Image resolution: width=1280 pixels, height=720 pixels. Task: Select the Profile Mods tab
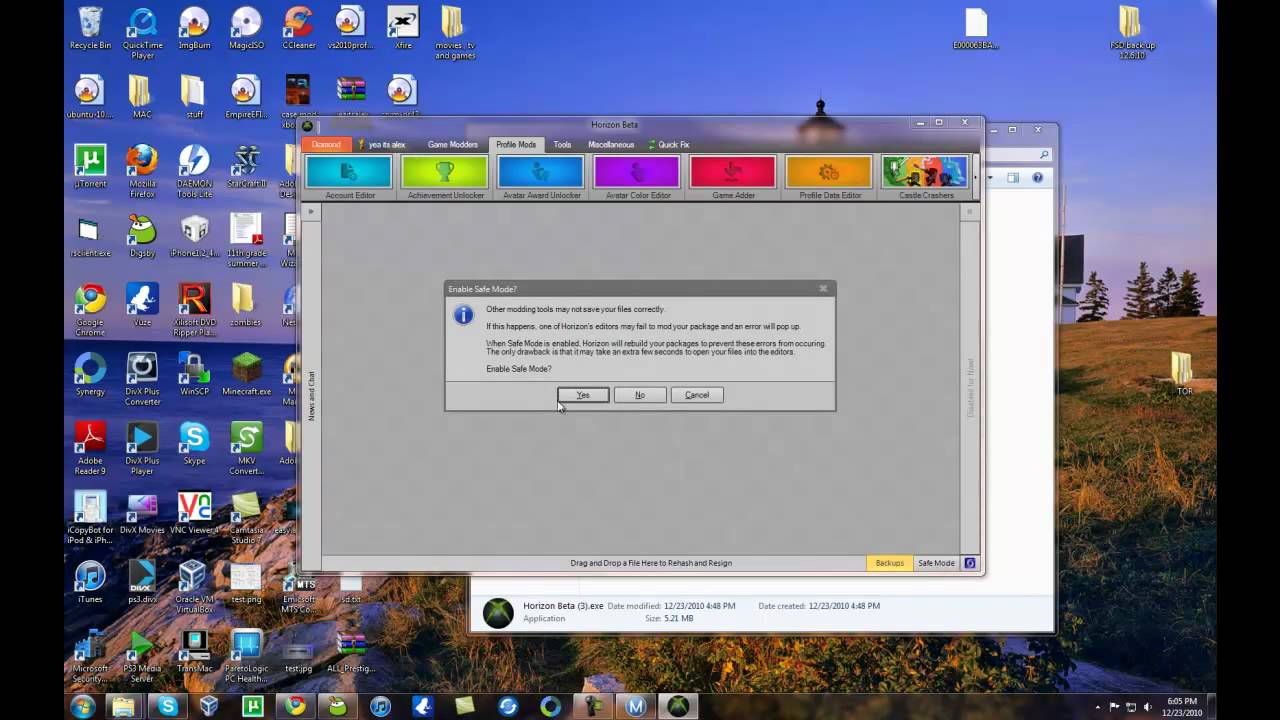pos(516,145)
